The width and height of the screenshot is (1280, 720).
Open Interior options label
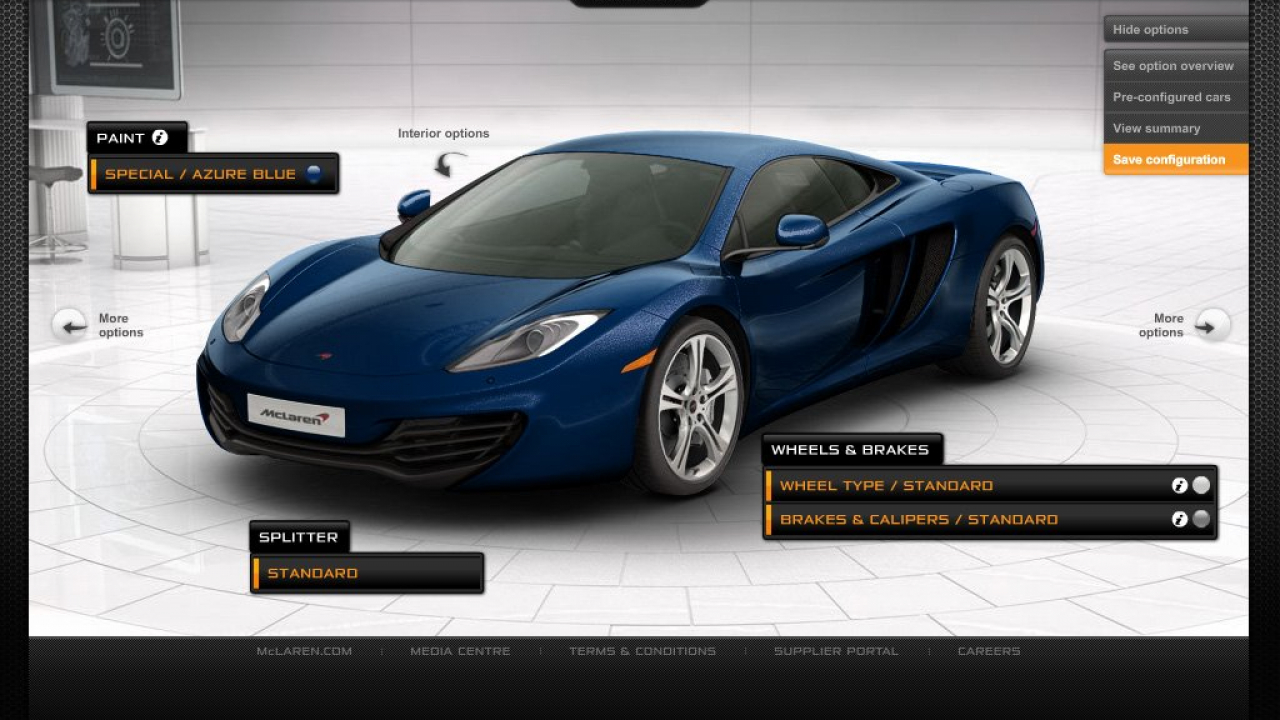[443, 133]
